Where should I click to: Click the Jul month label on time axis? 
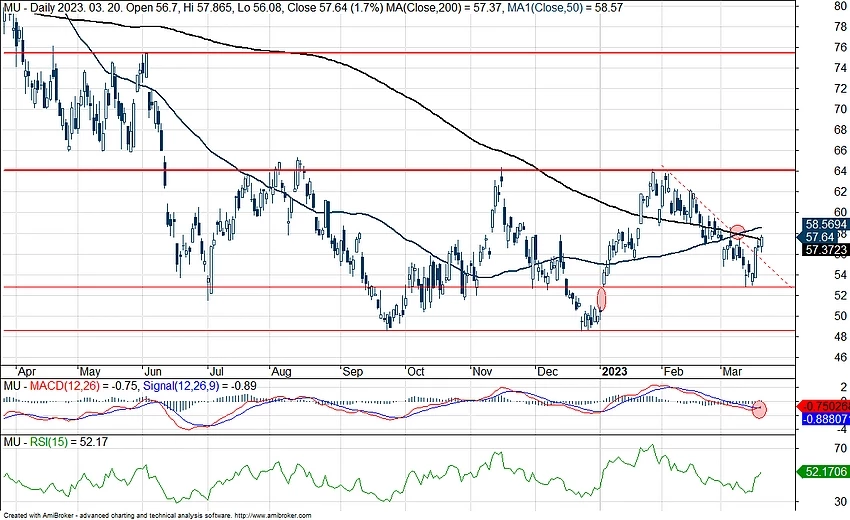[217, 372]
